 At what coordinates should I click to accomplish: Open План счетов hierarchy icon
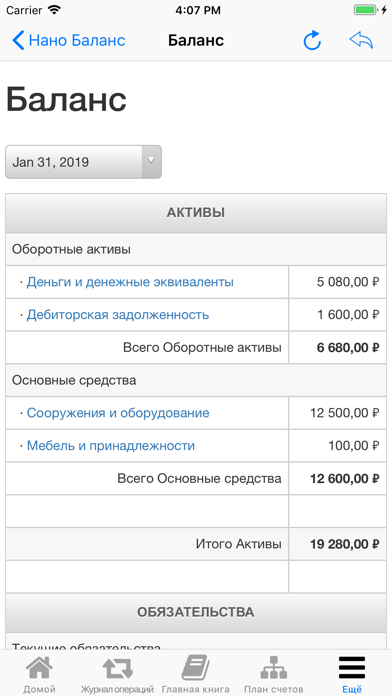click(x=273, y=668)
